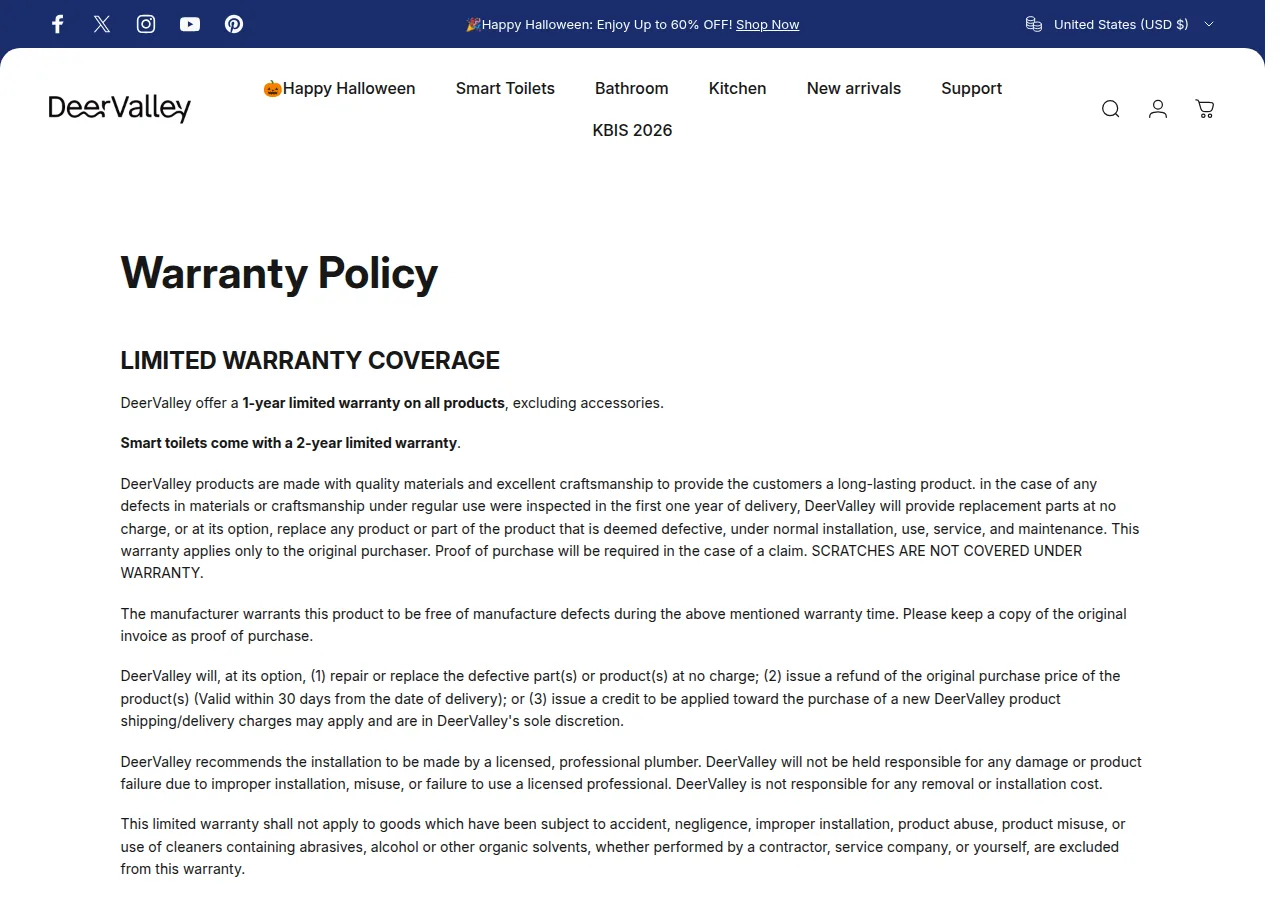Click the country selector chevron arrow
Image resolution: width=1280 pixels, height=900 pixels.
(1208, 24)
